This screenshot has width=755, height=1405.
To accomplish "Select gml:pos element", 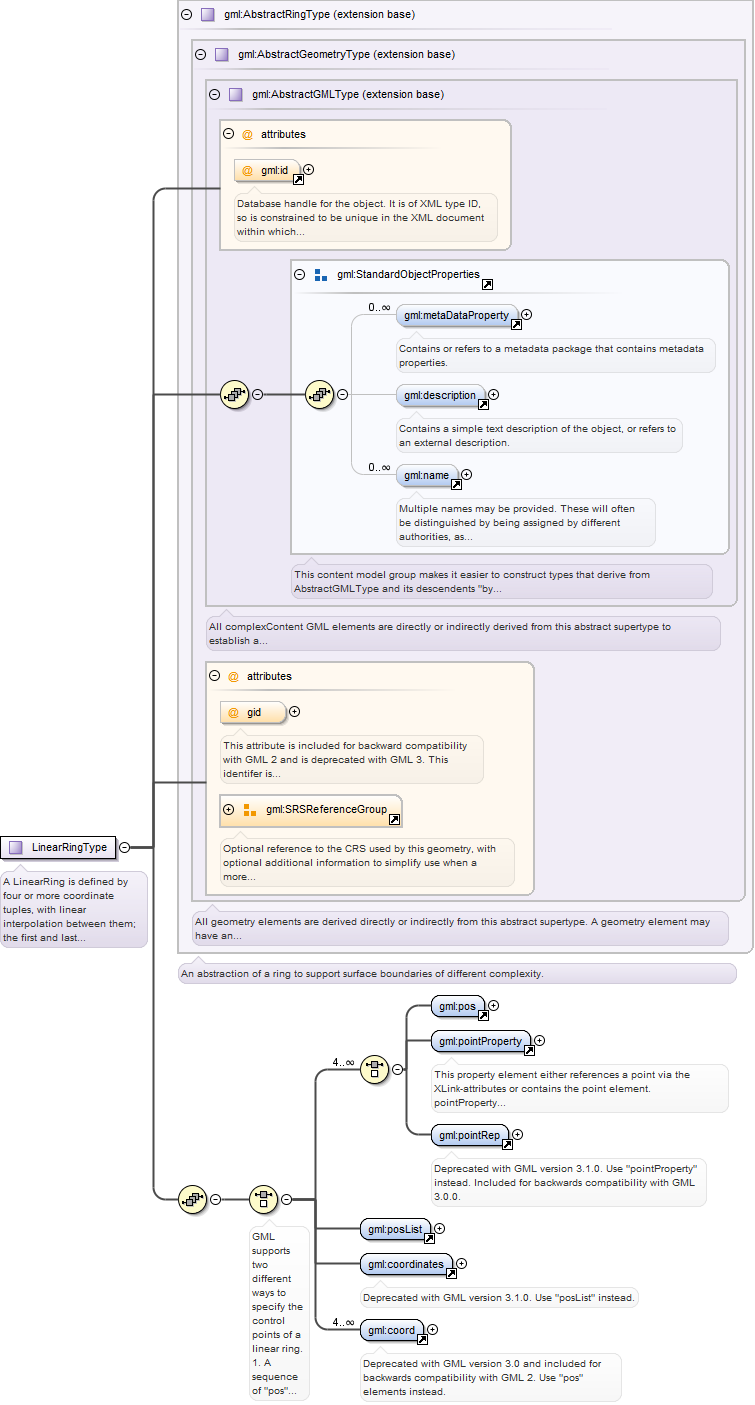I will pyautogui.click(x=458, y=1006).
